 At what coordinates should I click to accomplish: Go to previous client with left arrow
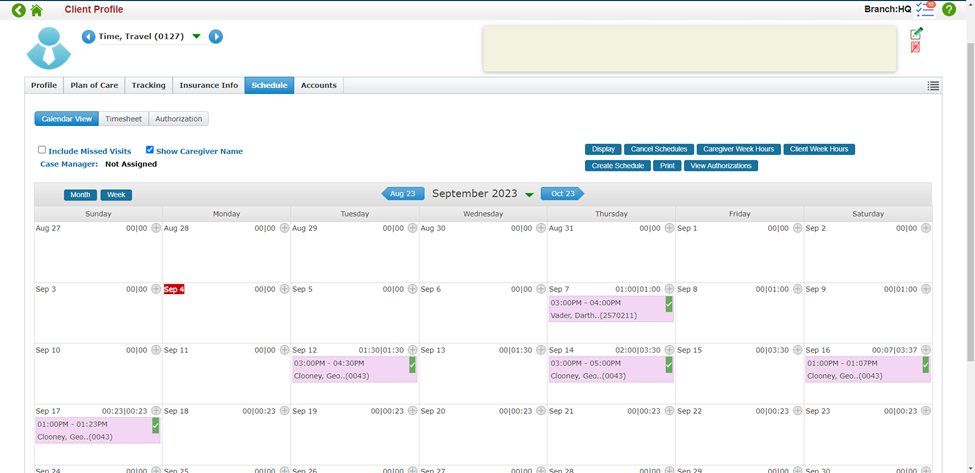click(x=88, y=37)
